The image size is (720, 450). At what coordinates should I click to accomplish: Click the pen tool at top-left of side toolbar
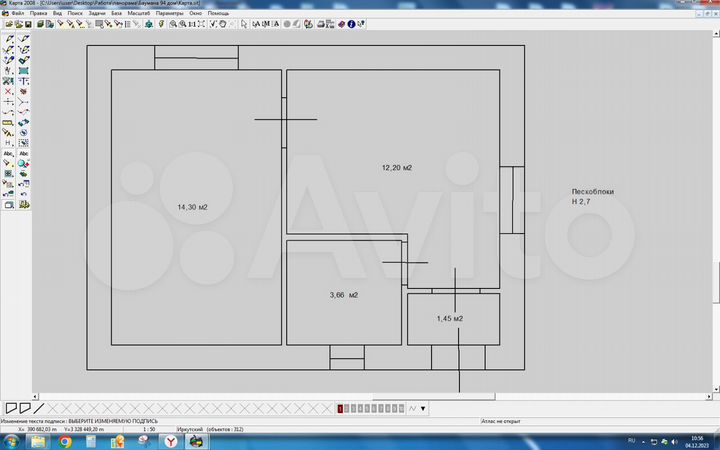click(8, 38)
